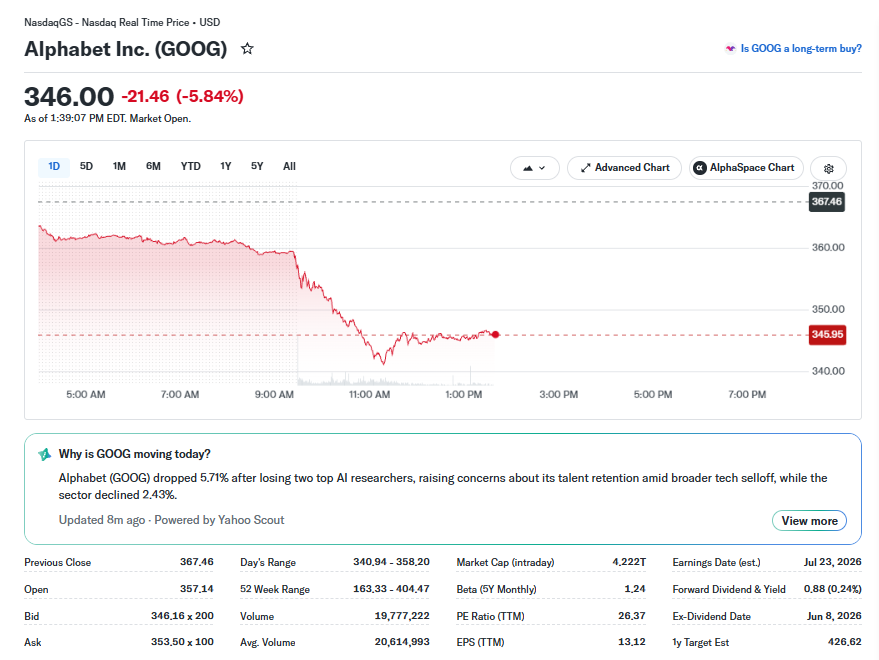879x660 pixels.
Task: Click Previous Close label
Action: 57,562
